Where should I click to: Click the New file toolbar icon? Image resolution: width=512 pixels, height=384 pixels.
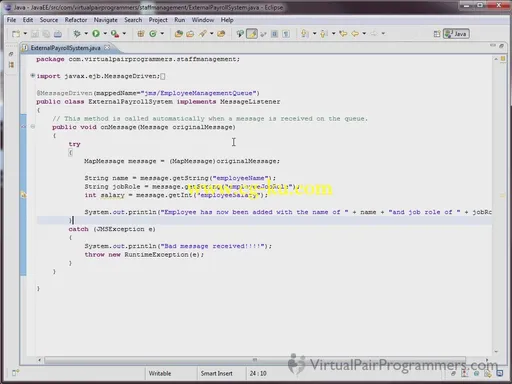pos(16,34)
